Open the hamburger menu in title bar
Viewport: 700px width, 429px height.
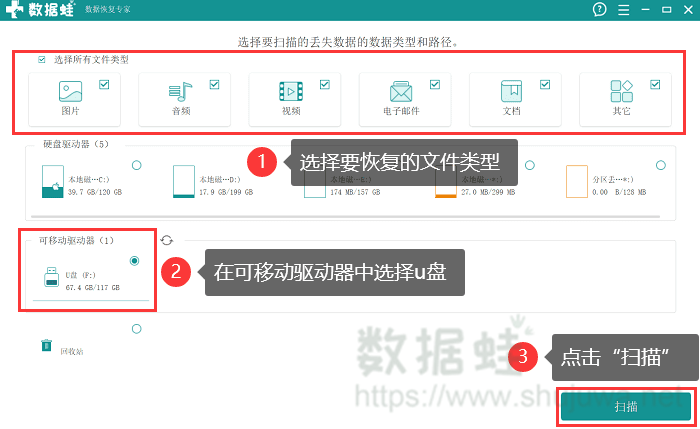point(624,9)
